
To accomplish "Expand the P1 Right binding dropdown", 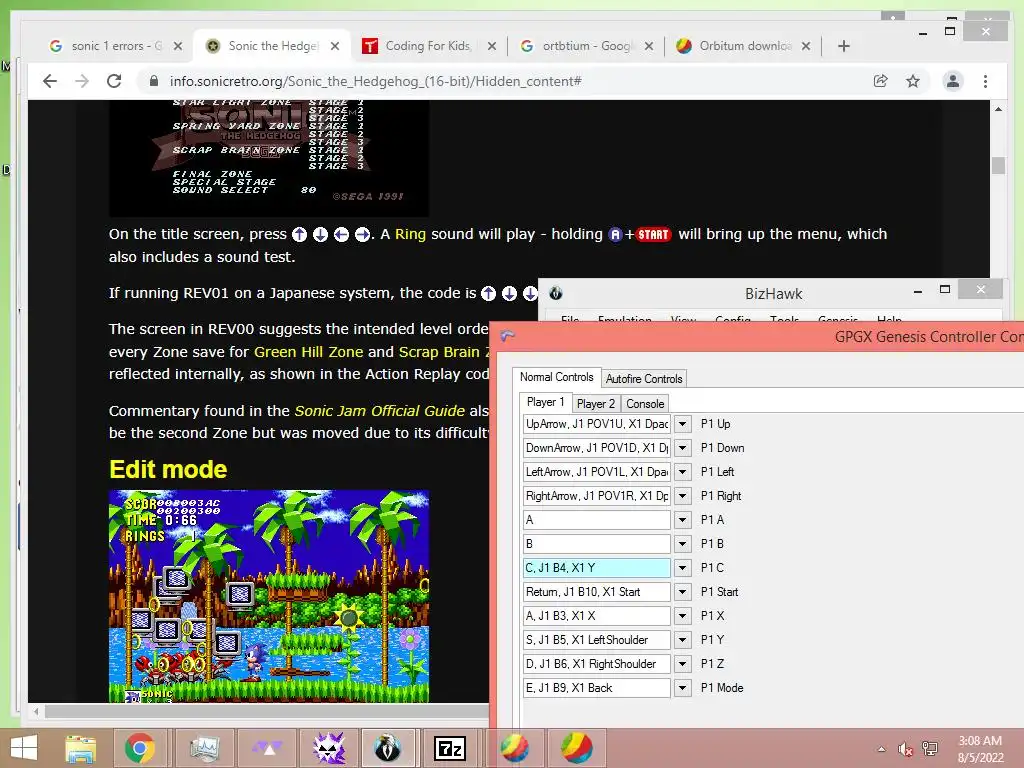I will tap(682, 496).
